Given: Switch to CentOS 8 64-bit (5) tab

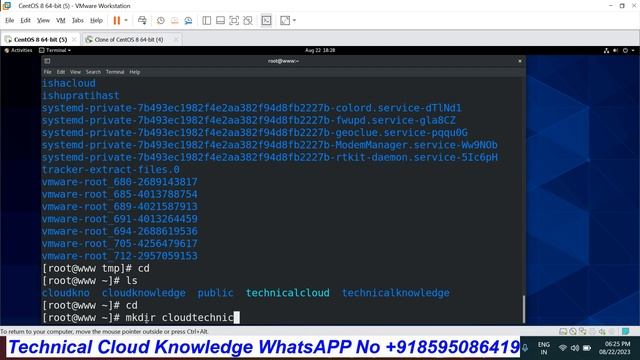Looking at the screenshot, I should point(40,40).
